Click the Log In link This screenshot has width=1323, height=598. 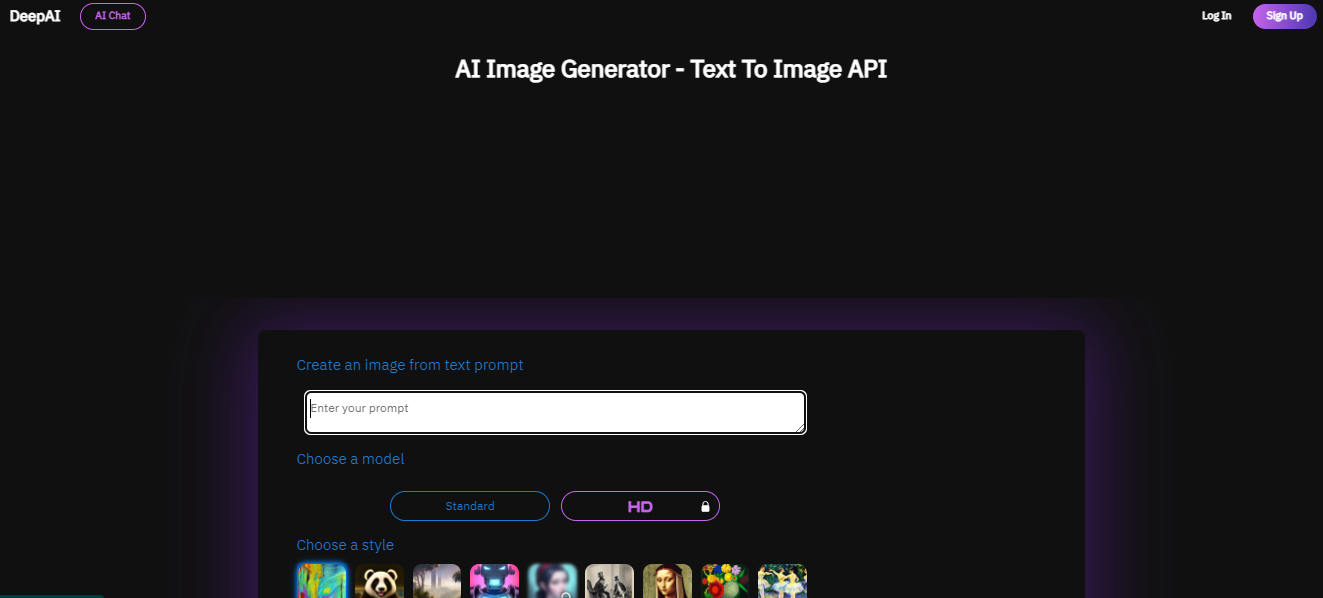[x=1216, y=16]
